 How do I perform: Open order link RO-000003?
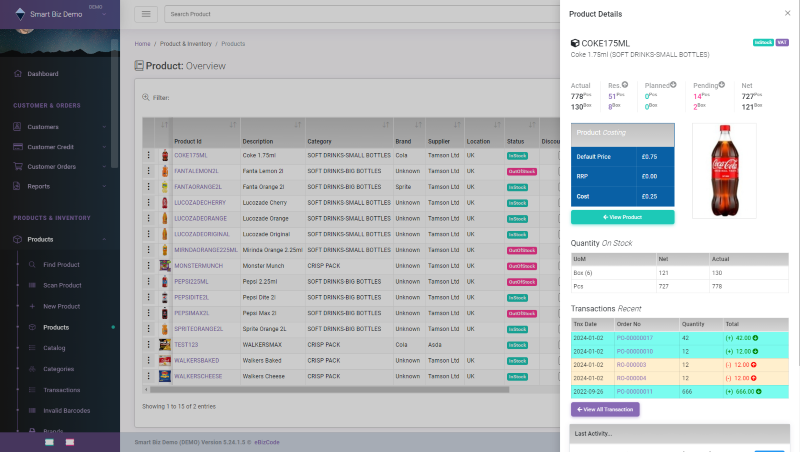[631, 365]
